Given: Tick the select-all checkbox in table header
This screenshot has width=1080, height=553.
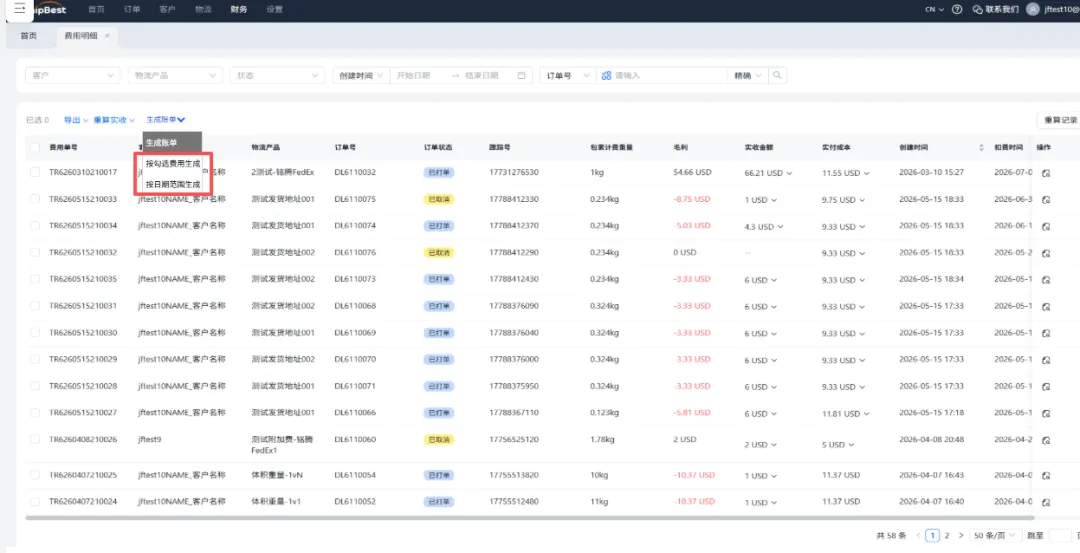Looking at the screenshot, I should [x=34, y=147].
